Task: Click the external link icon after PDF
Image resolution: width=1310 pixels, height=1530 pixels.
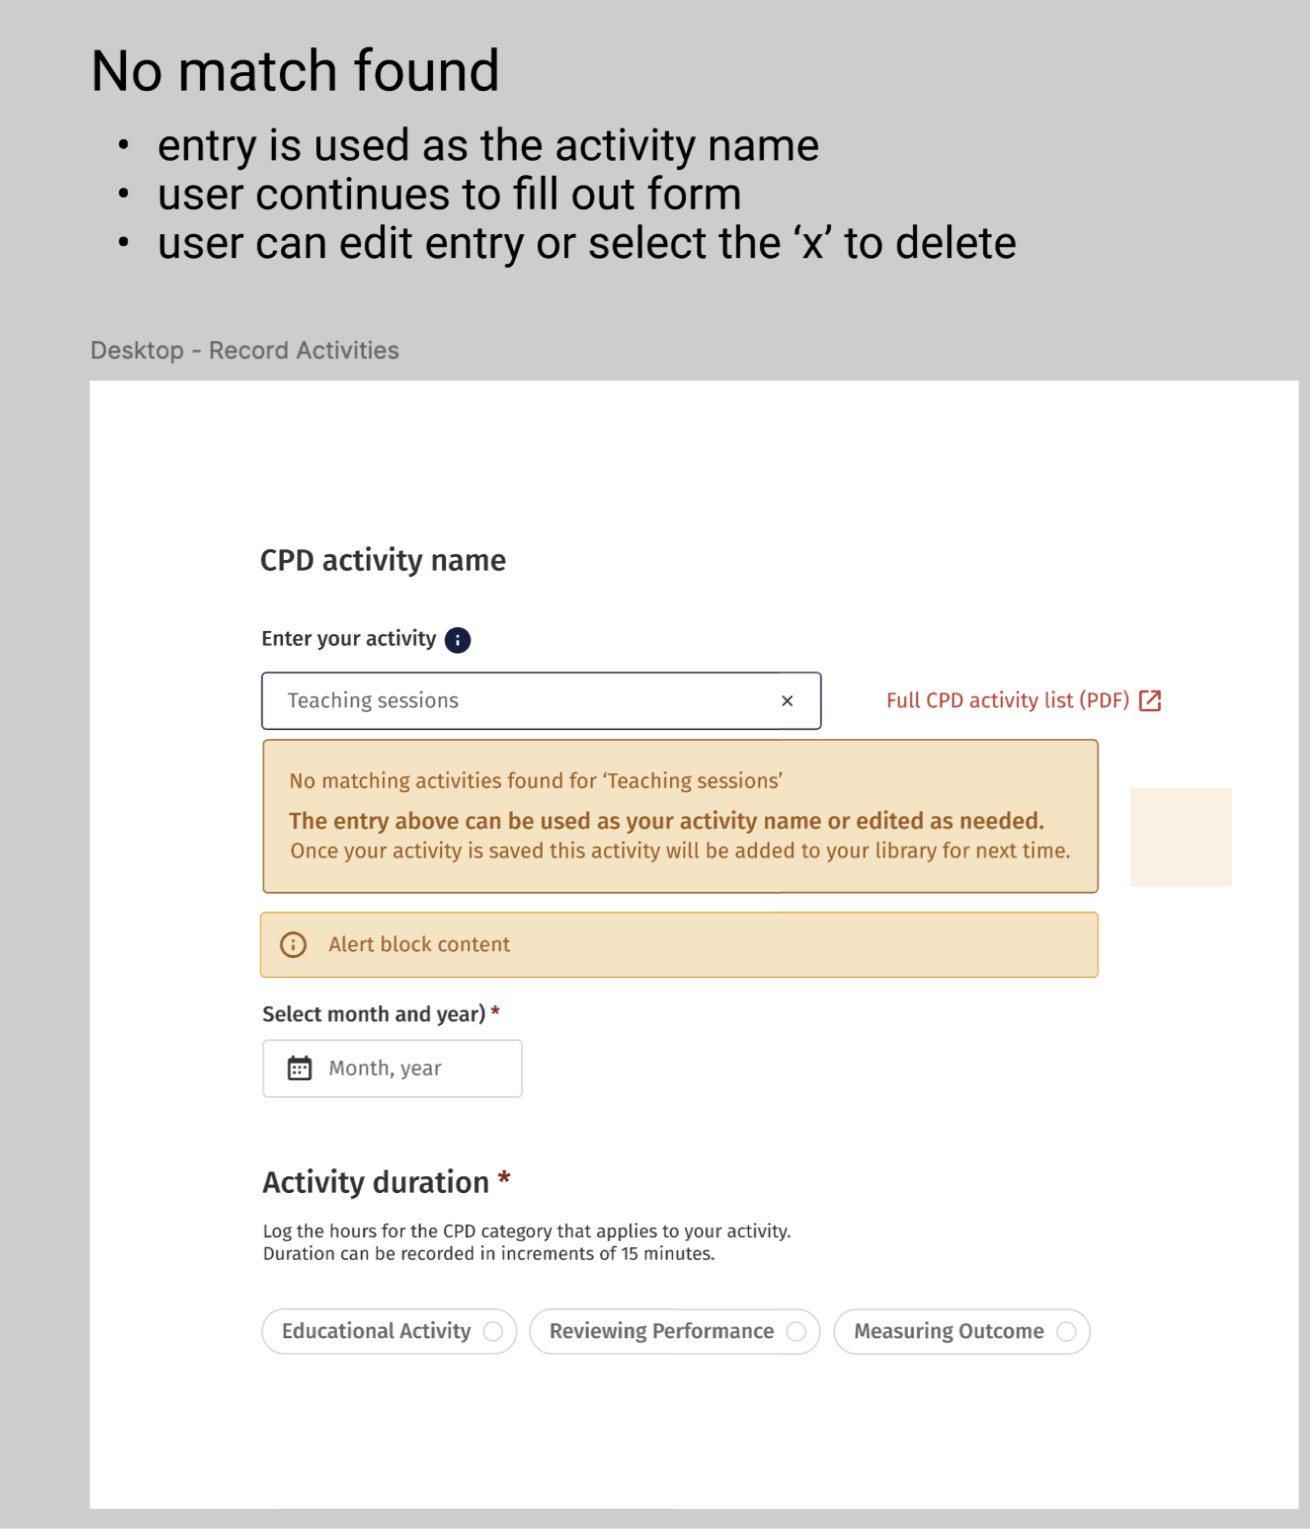Action: tap(1150, 701)
